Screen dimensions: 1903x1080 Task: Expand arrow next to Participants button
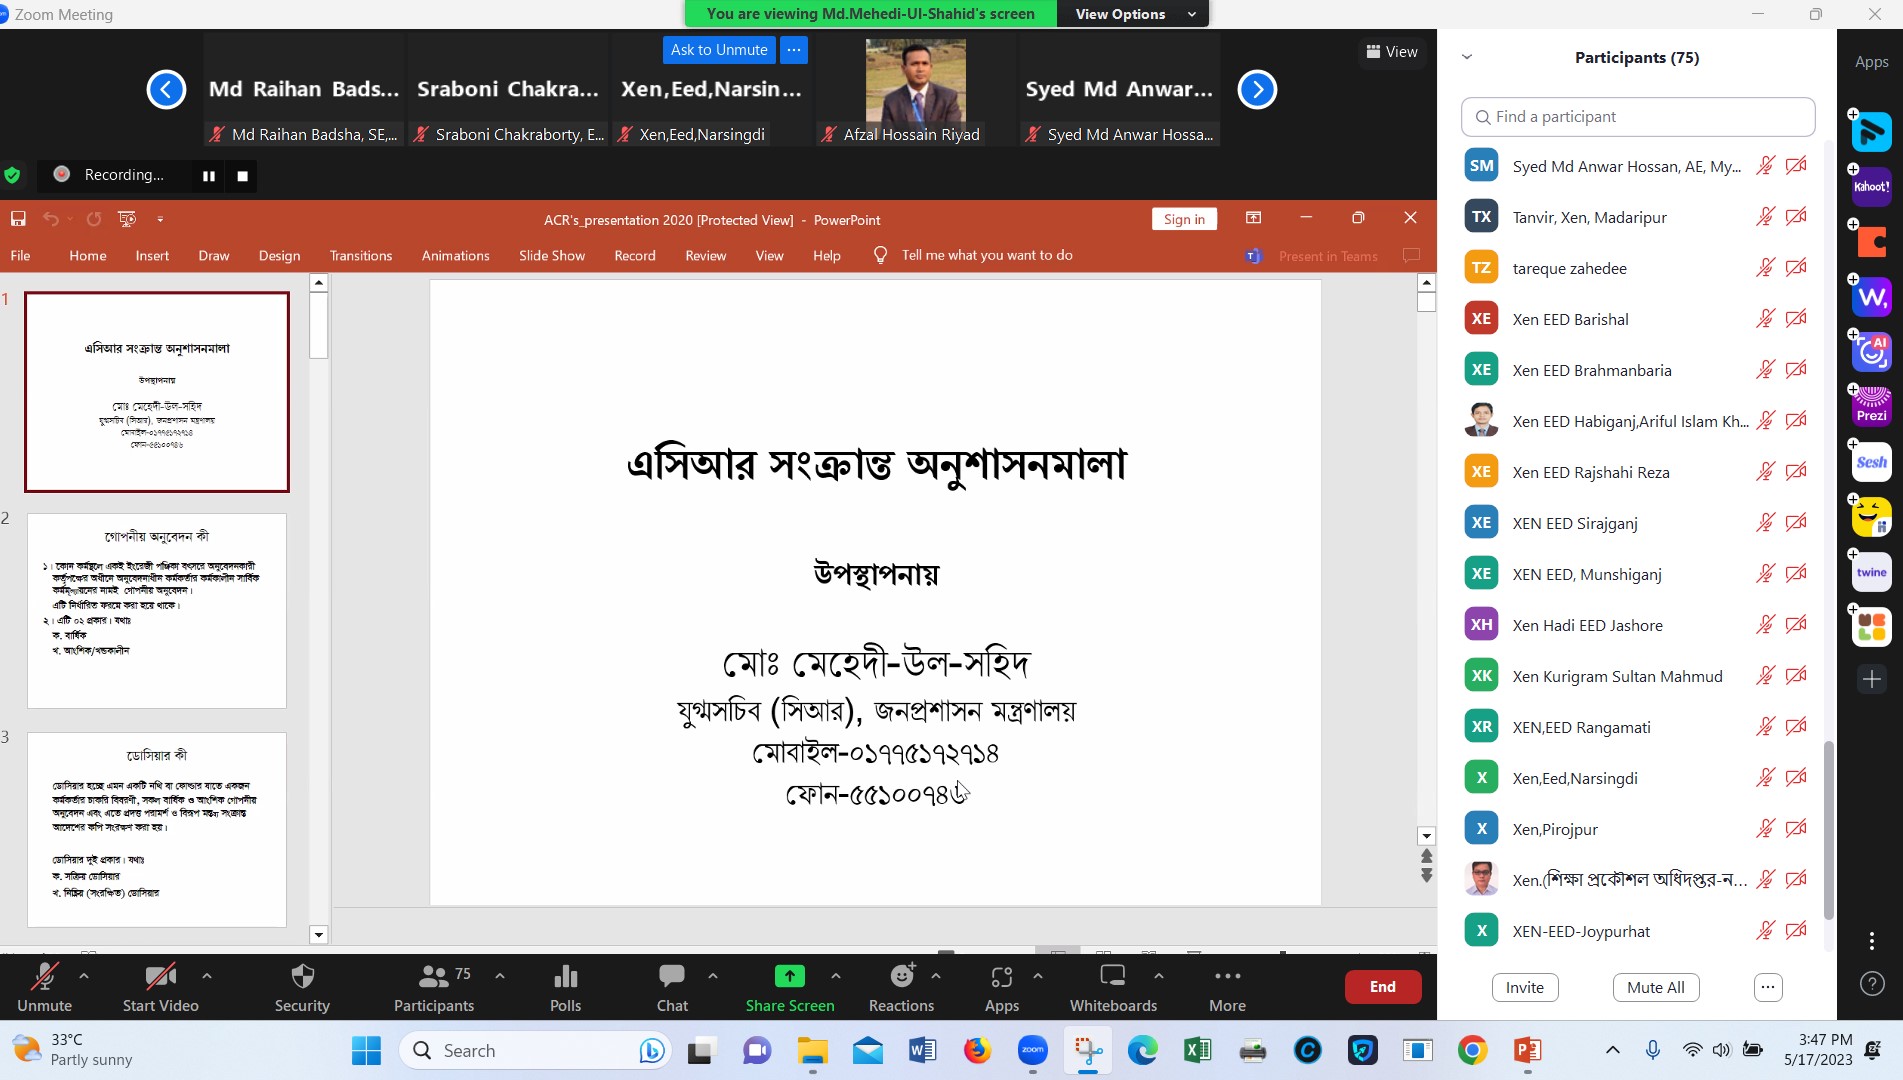[x=499, y=975]
